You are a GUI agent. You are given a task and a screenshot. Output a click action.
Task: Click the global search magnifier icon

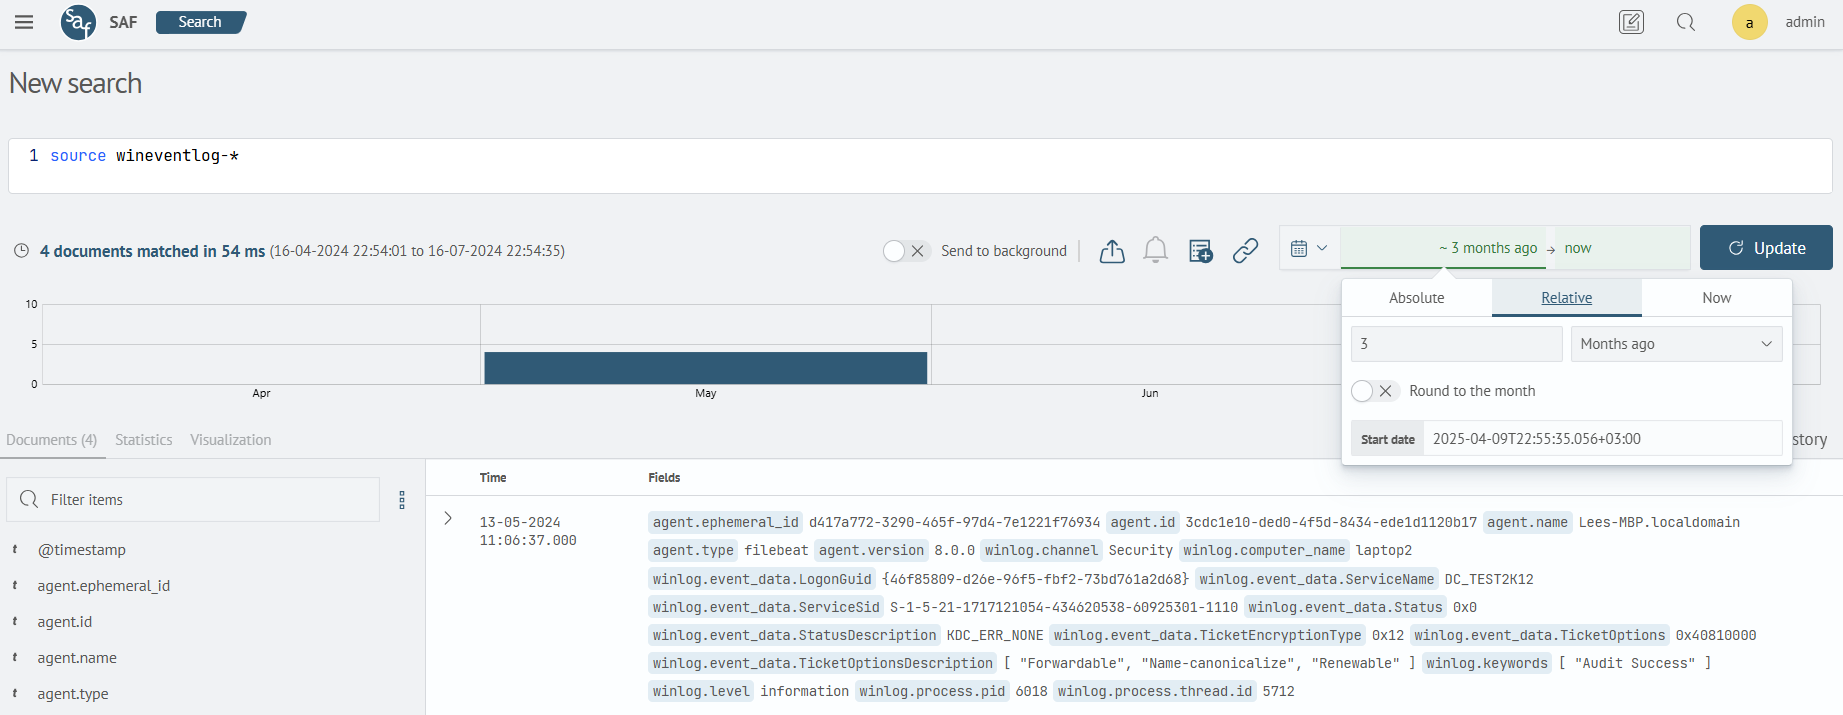(1686, 22)
